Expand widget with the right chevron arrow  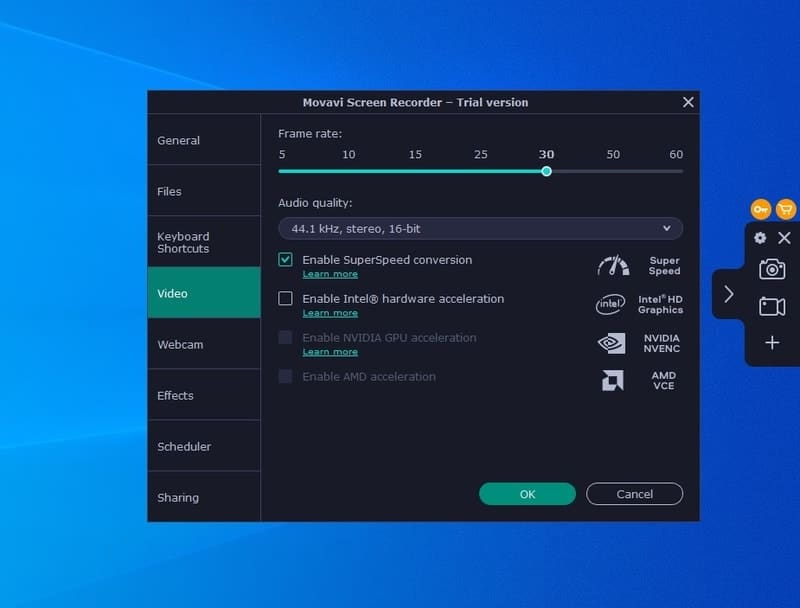729,294
